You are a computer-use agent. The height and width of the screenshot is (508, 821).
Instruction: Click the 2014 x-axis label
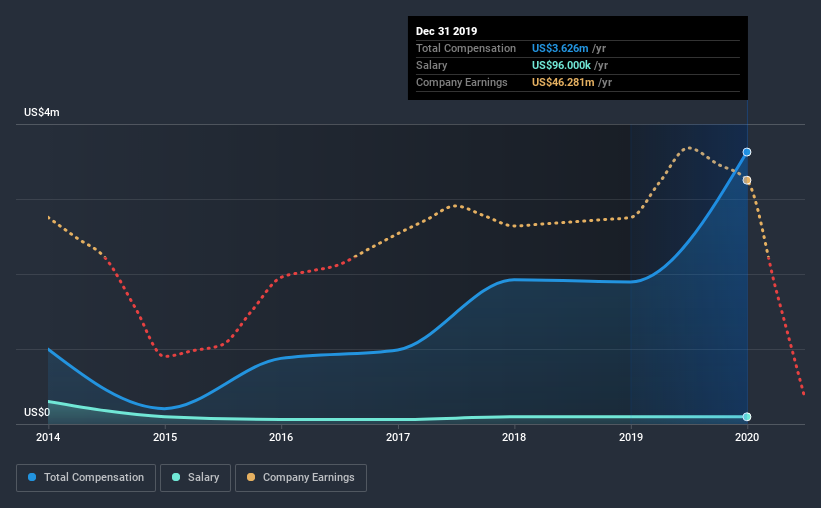(x=48, y=437)
